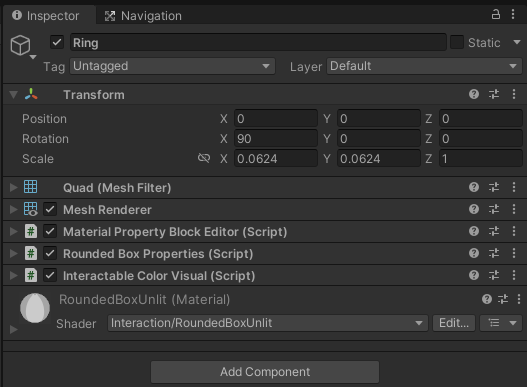Image resolution: width=527 pixels, height=387 pixels.
Task: Open Transform help reference
Action: click(474, 94)
